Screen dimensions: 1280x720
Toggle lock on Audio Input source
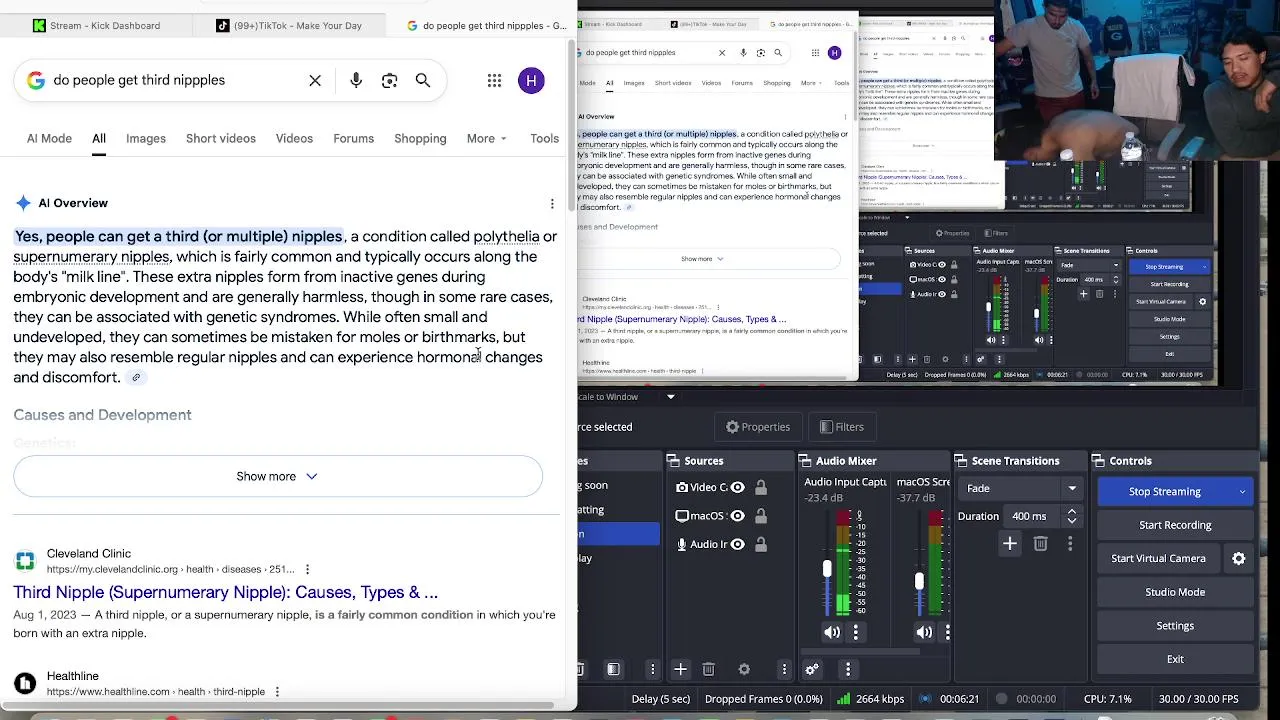pos(761,544)
